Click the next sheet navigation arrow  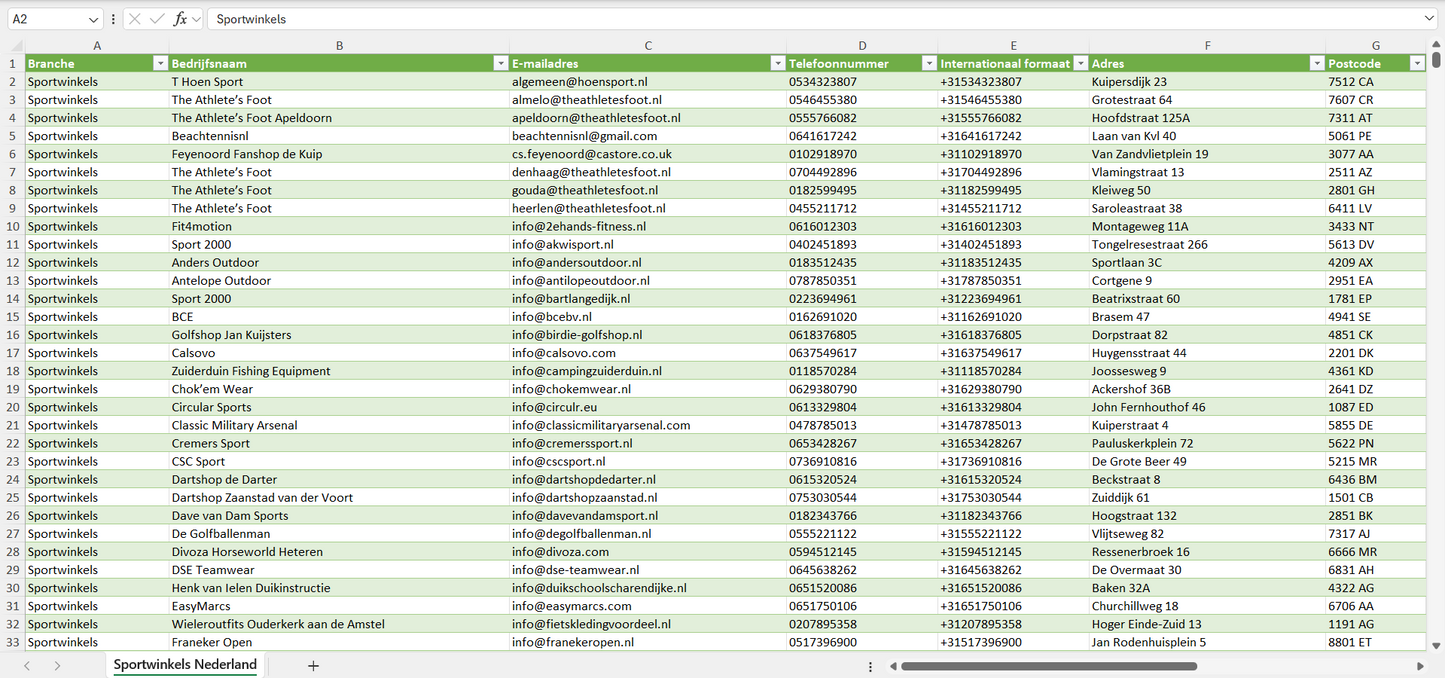click(57, 666)
